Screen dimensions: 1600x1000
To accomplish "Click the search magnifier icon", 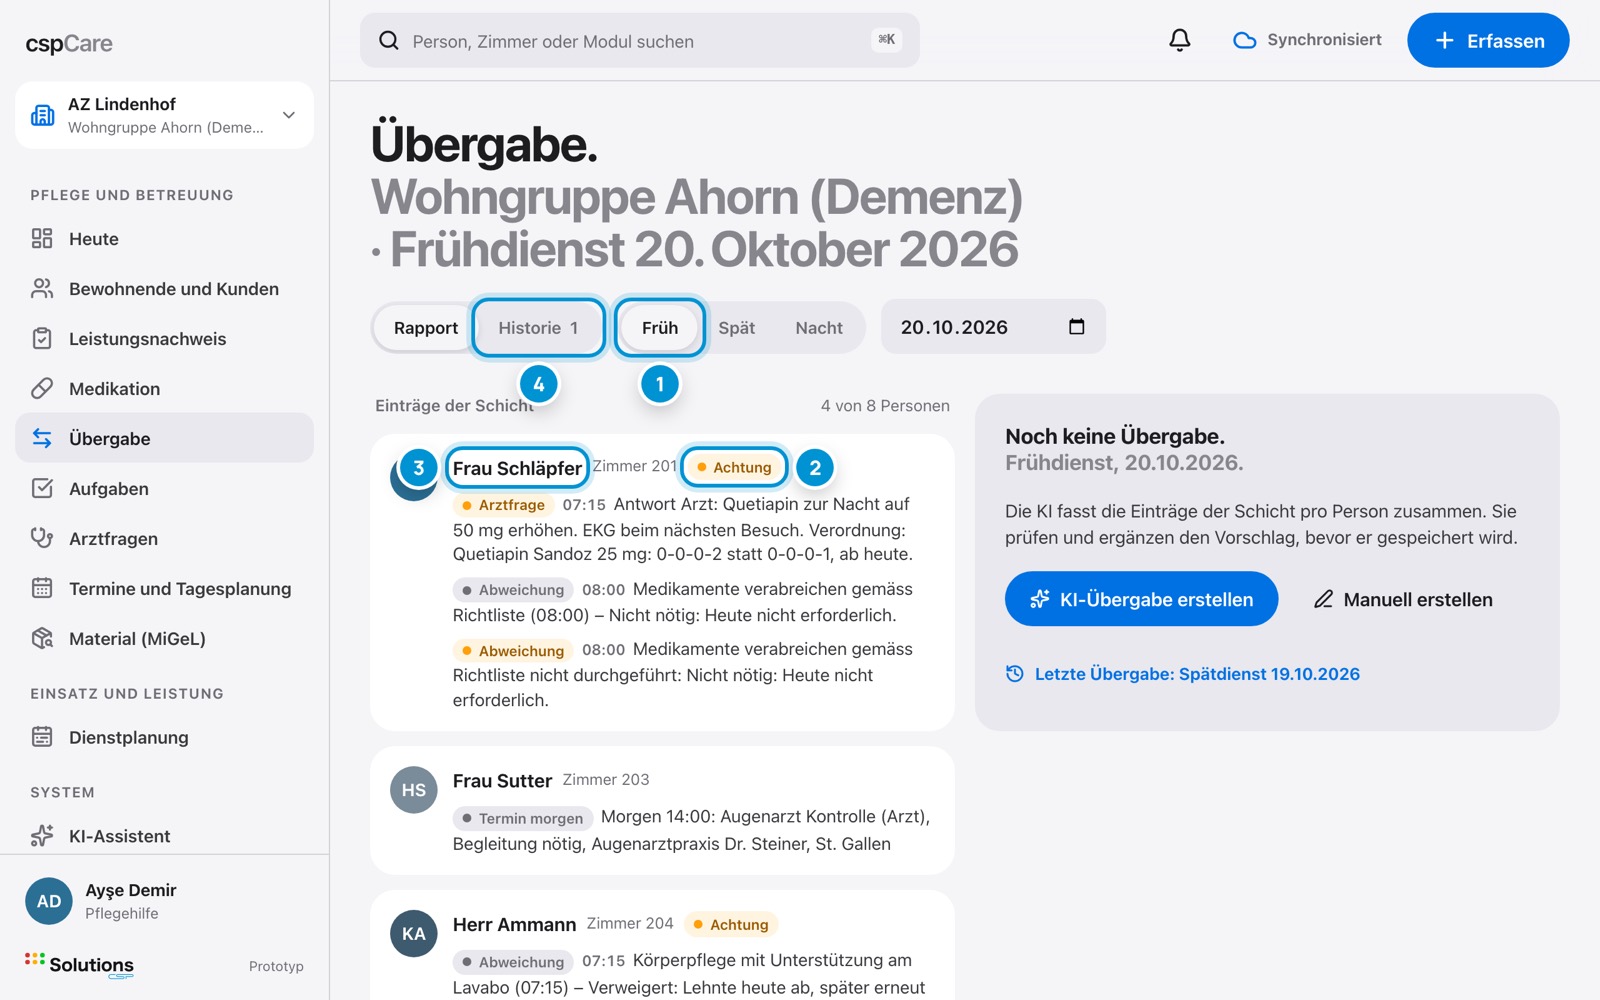I will (389, 41).
